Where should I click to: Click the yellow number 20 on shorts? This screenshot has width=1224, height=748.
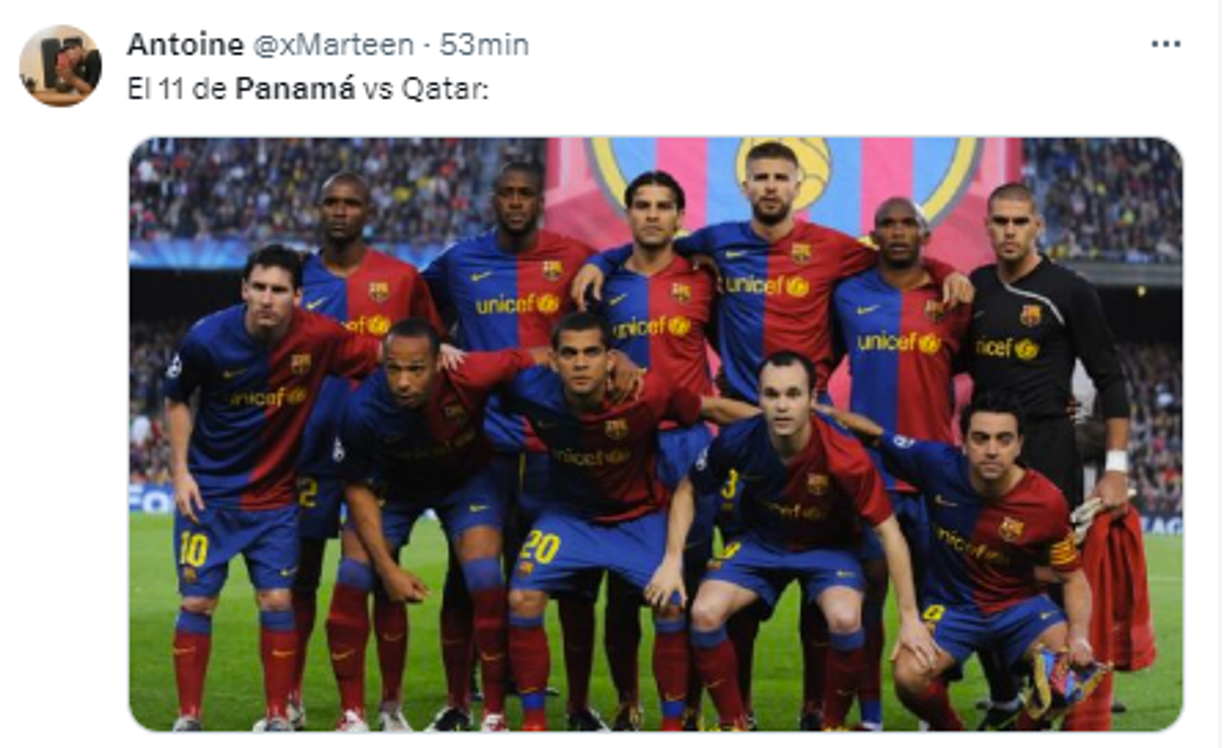(x=540, y=547)
